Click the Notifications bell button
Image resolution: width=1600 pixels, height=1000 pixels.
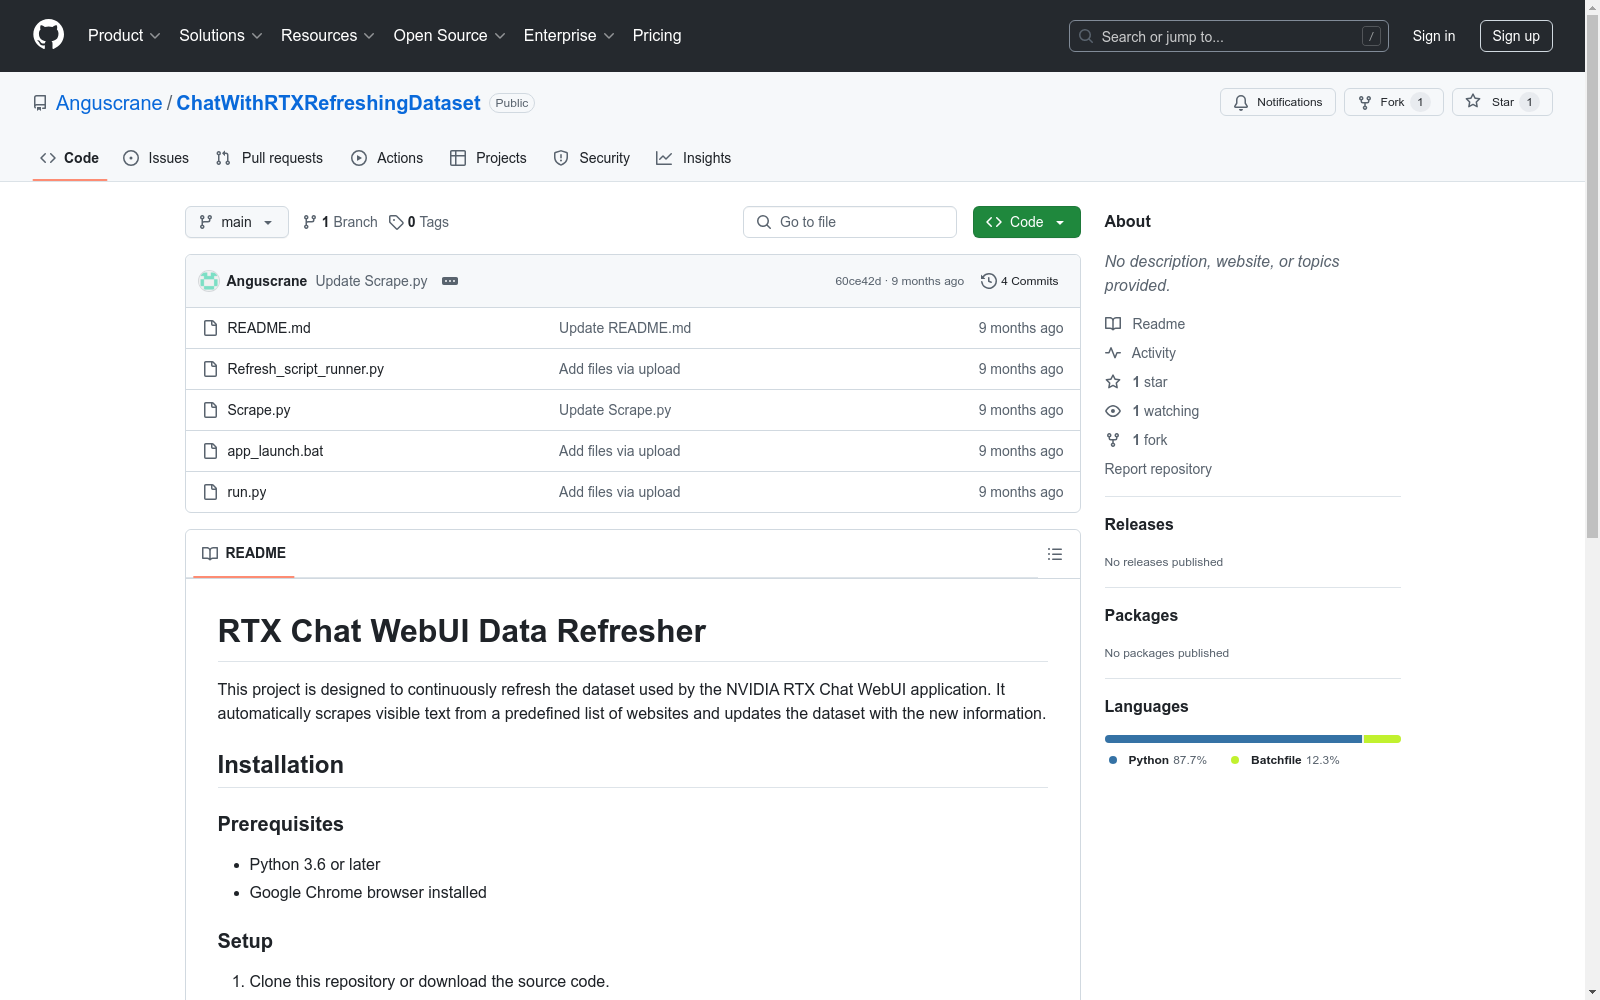[x=1277, y=102]
